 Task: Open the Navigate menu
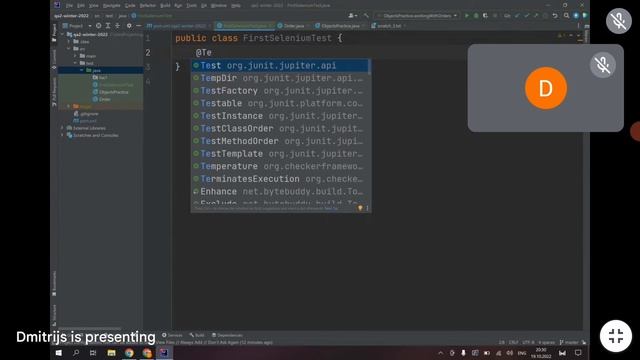tap(111, 6)
